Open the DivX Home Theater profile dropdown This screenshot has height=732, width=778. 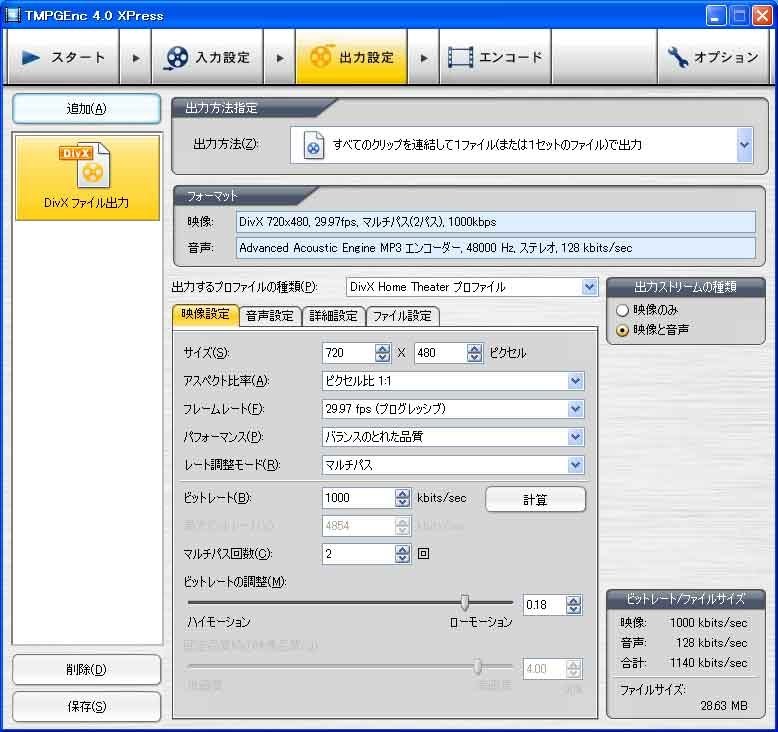(589, 287)
